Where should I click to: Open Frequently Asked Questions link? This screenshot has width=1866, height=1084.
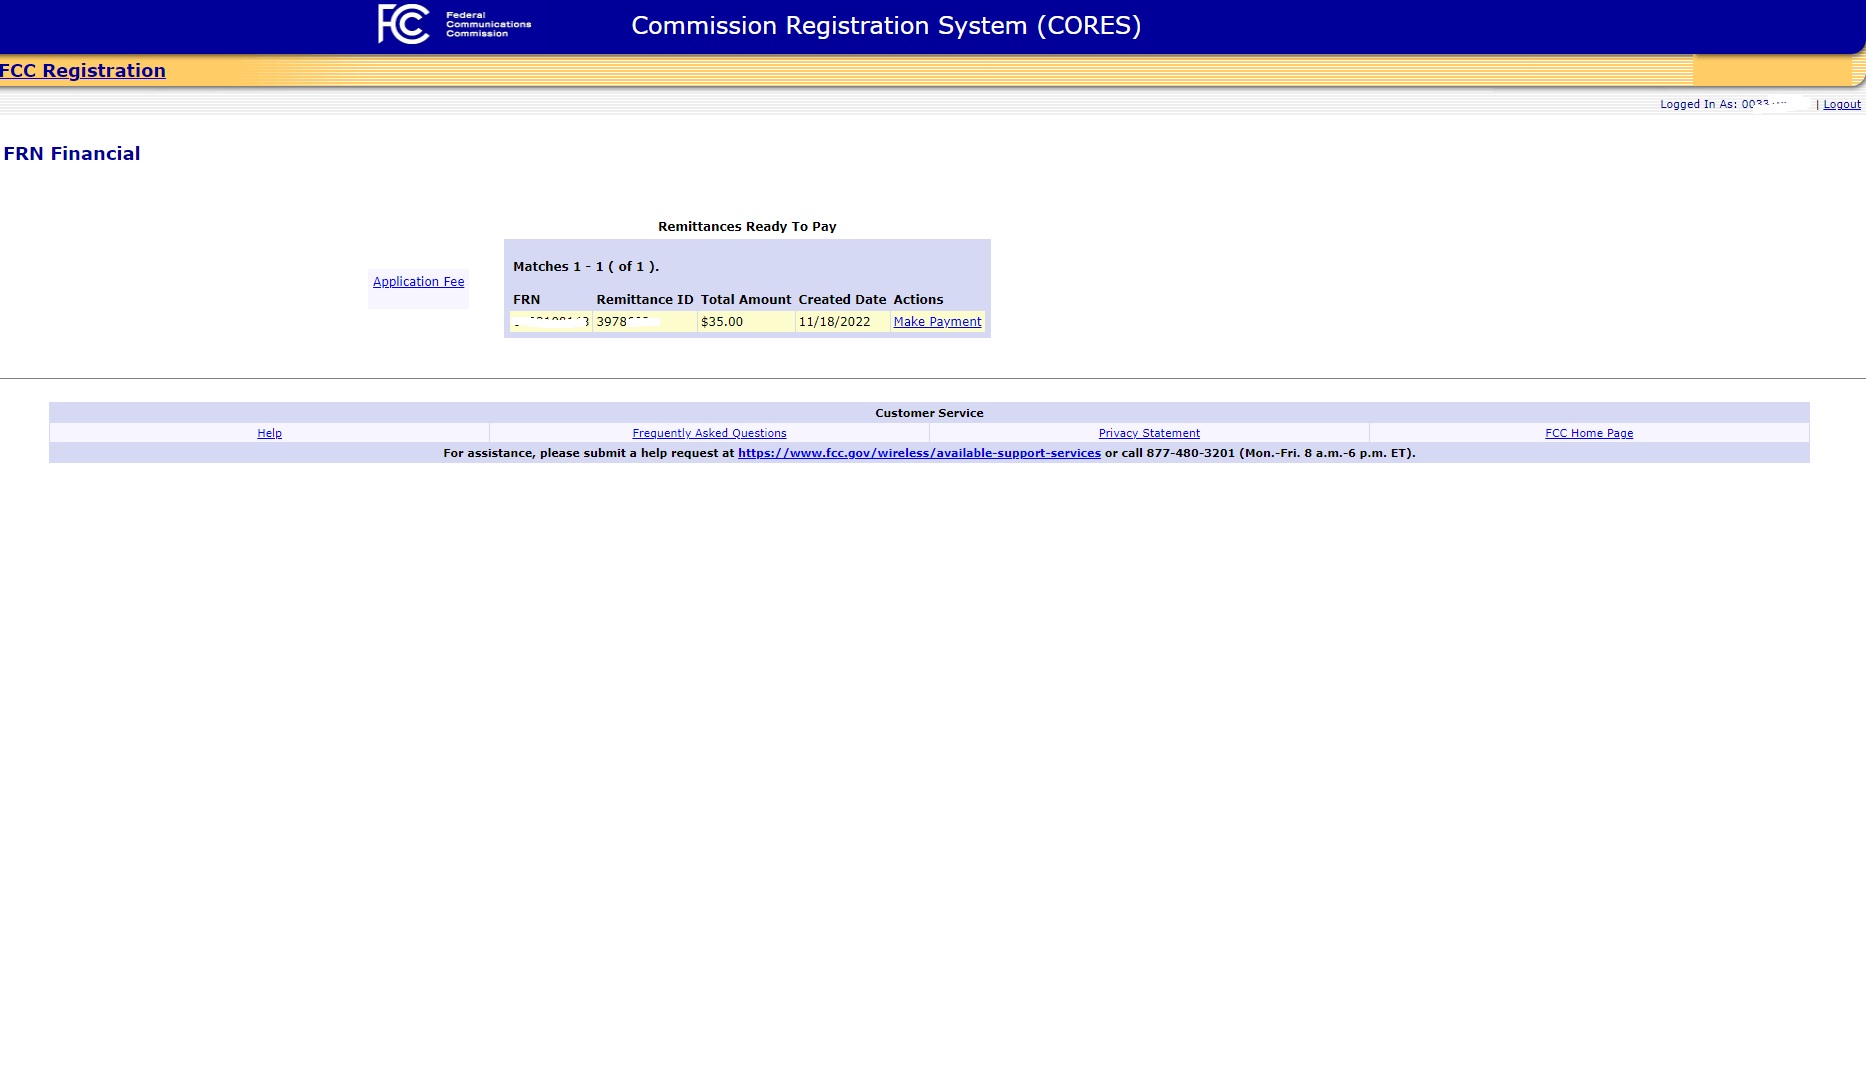[709, 433]
